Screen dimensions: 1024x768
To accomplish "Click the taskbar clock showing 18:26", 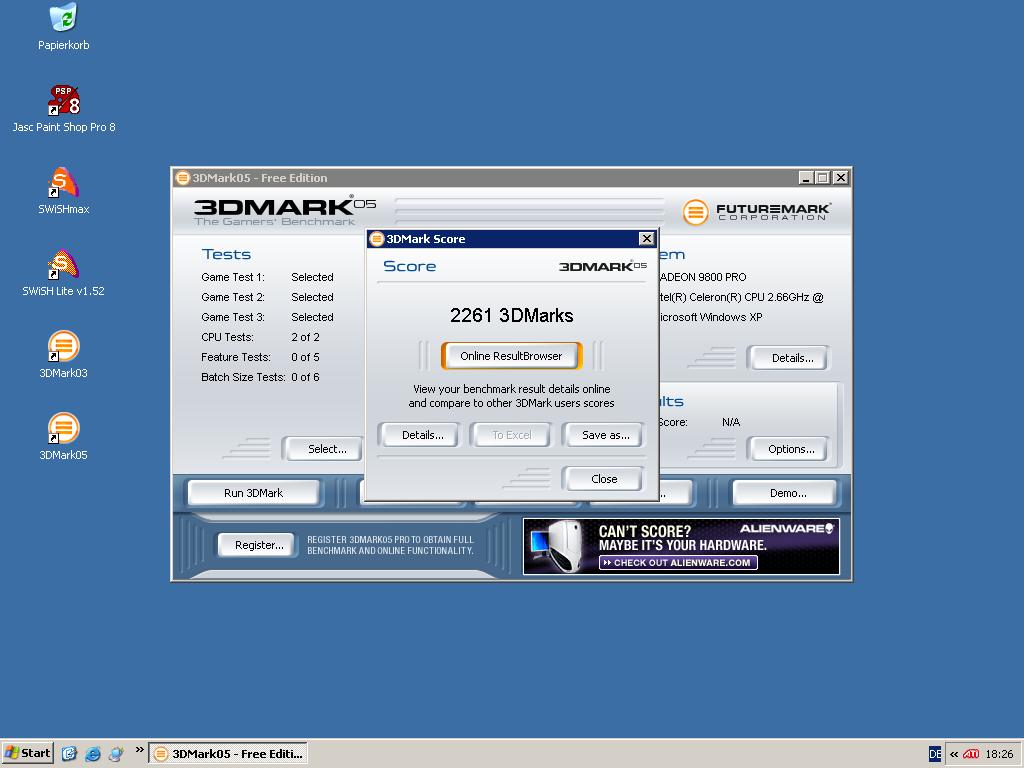I will point(999,754).
